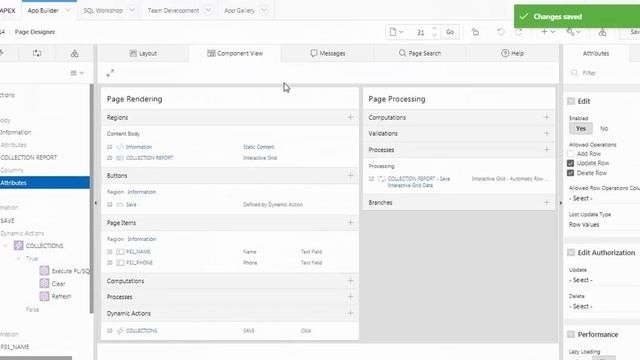This screenshot has height=360, width=640.
Task: Switch to the Page Search tab
Action: click(x=420, y=53)
